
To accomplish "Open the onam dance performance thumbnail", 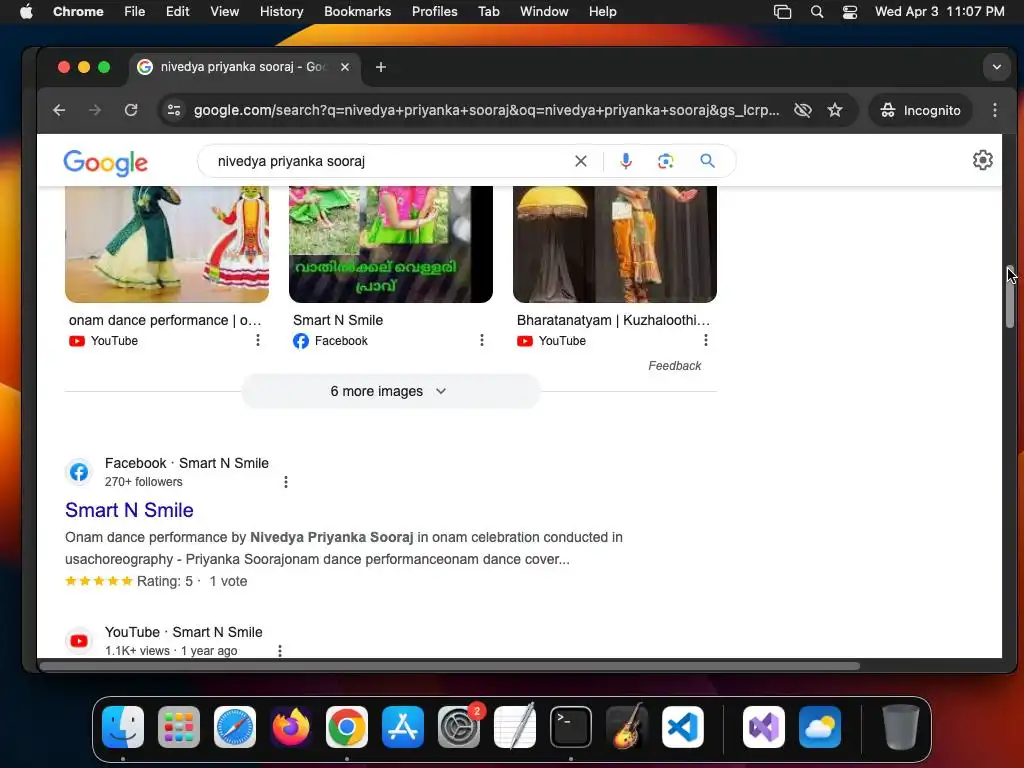I will coord(167,244).
